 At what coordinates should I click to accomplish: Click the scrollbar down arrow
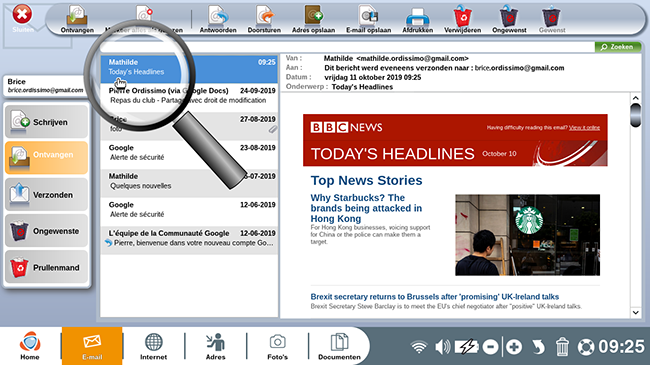635,313
